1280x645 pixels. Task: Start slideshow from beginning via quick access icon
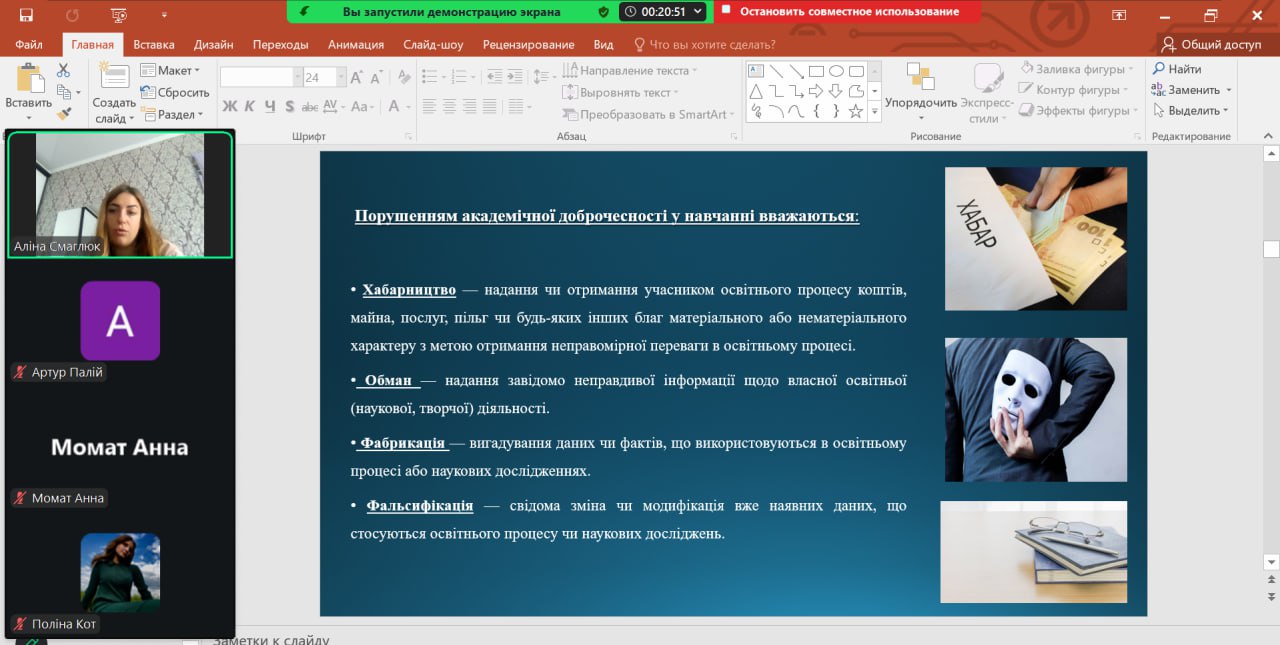click(119, 15)
